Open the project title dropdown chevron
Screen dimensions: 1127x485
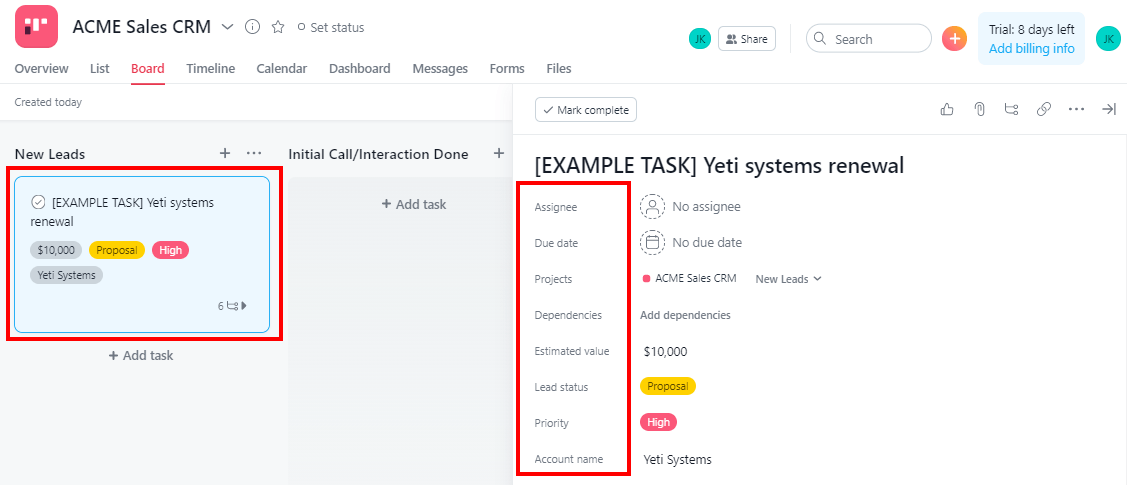227,27
